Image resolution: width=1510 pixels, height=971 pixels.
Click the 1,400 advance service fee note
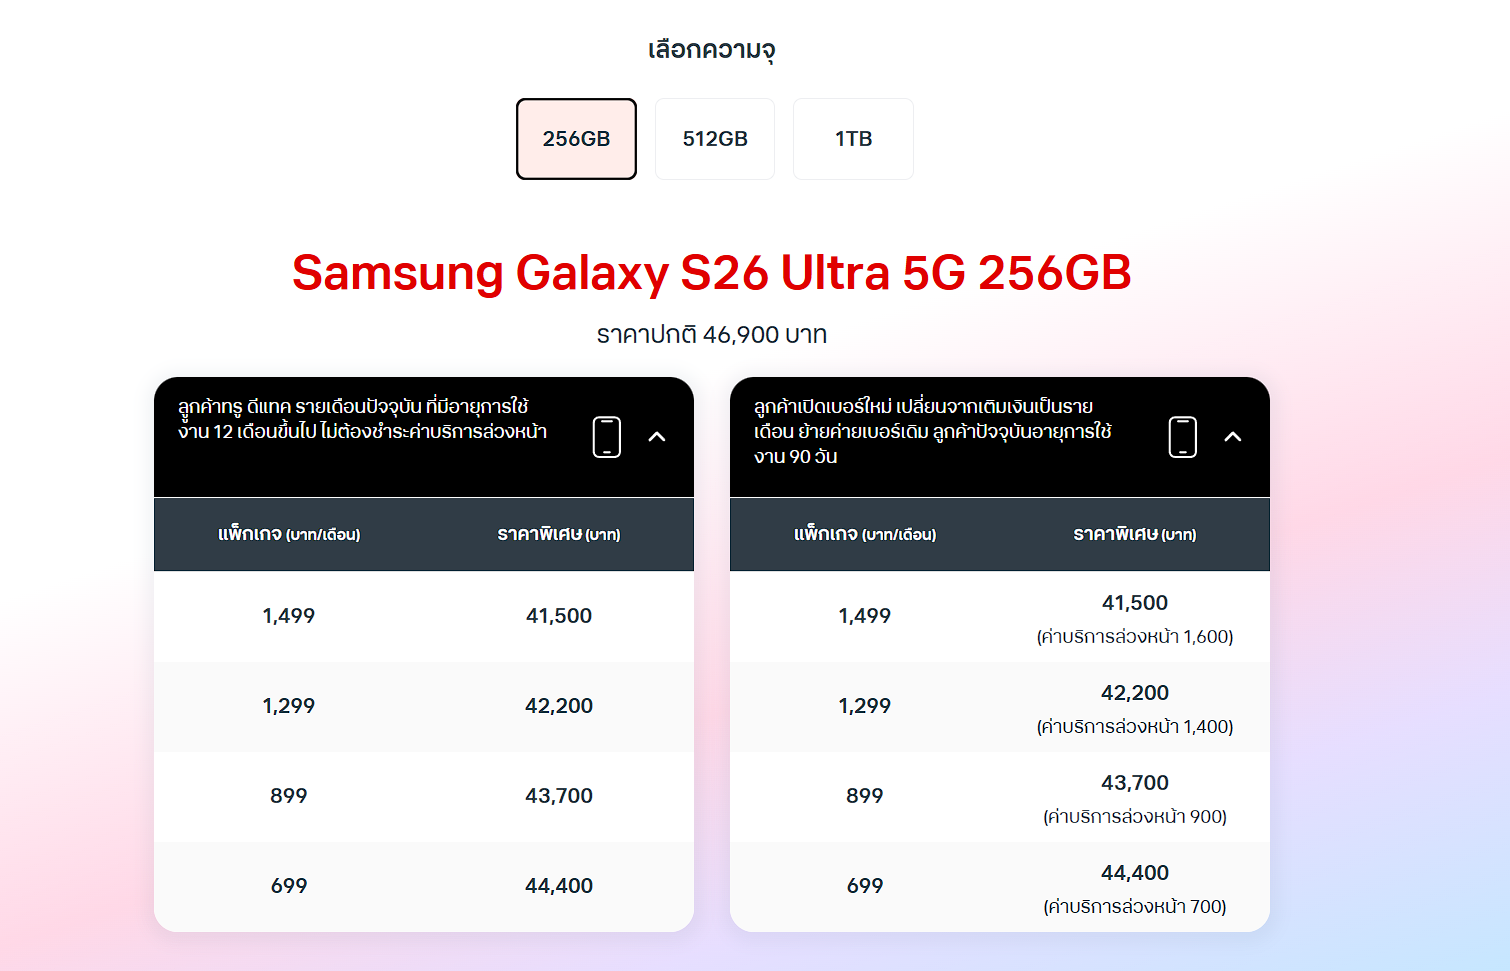pyautogui.click(x=1134, y=727)
